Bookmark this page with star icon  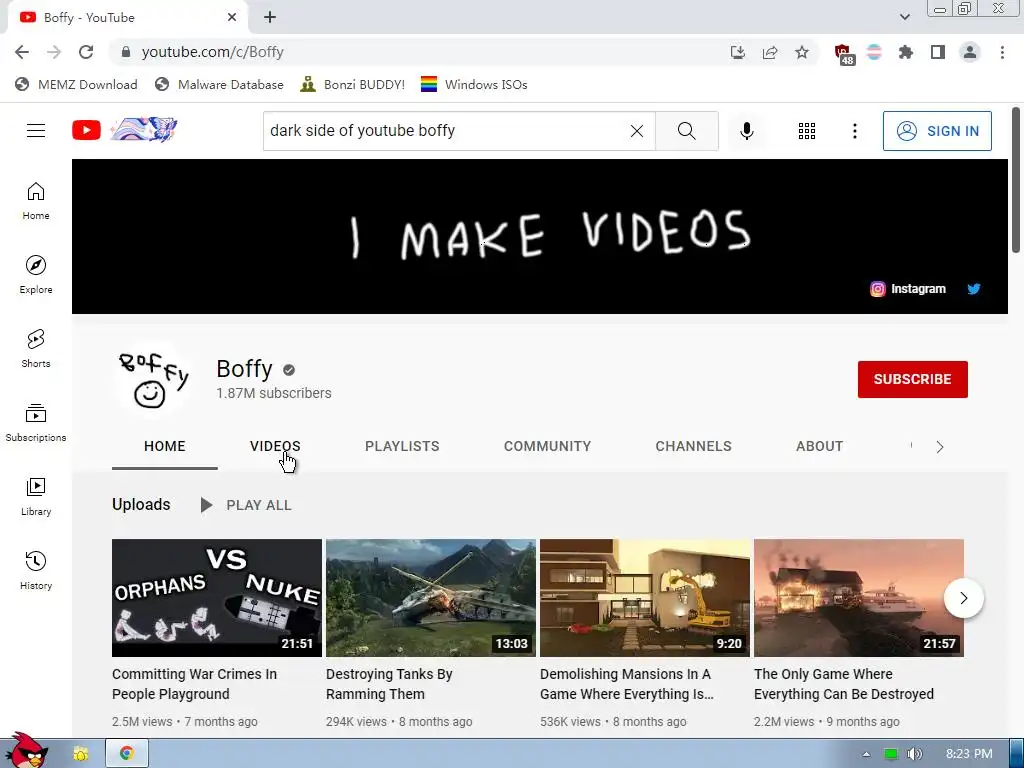point(802,52)
